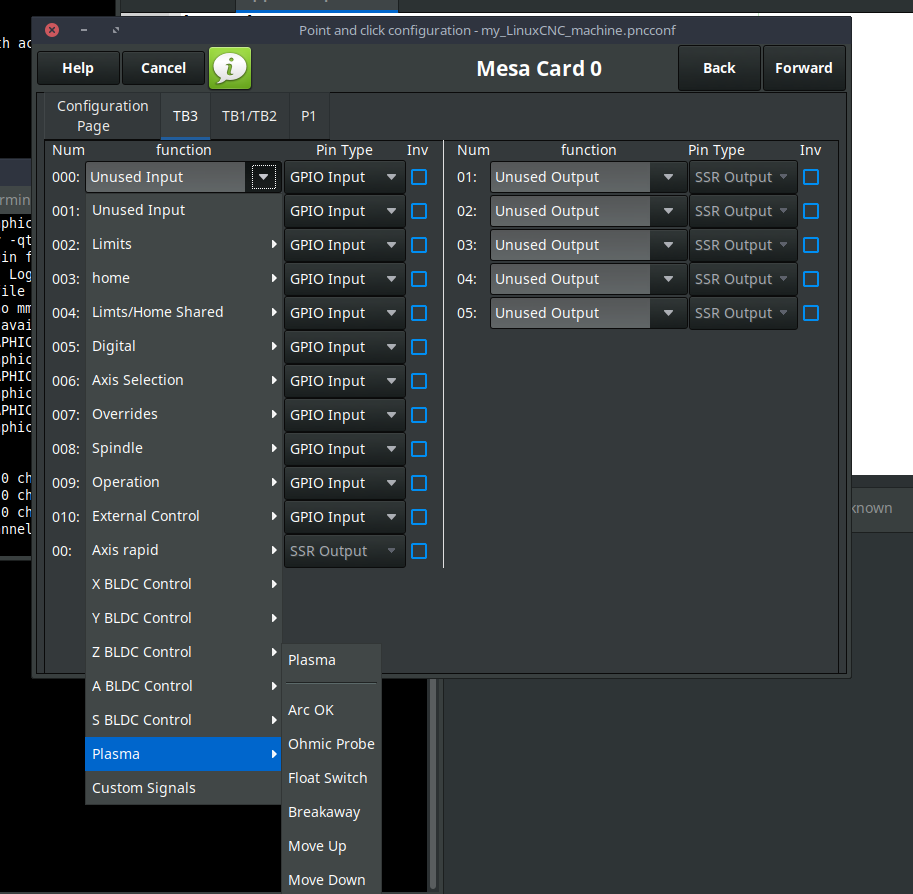The height and width of the screenshot is (894, 913).
Task: Select Arc OK from Plasma submenu
Action: click(x=331, y=711)
